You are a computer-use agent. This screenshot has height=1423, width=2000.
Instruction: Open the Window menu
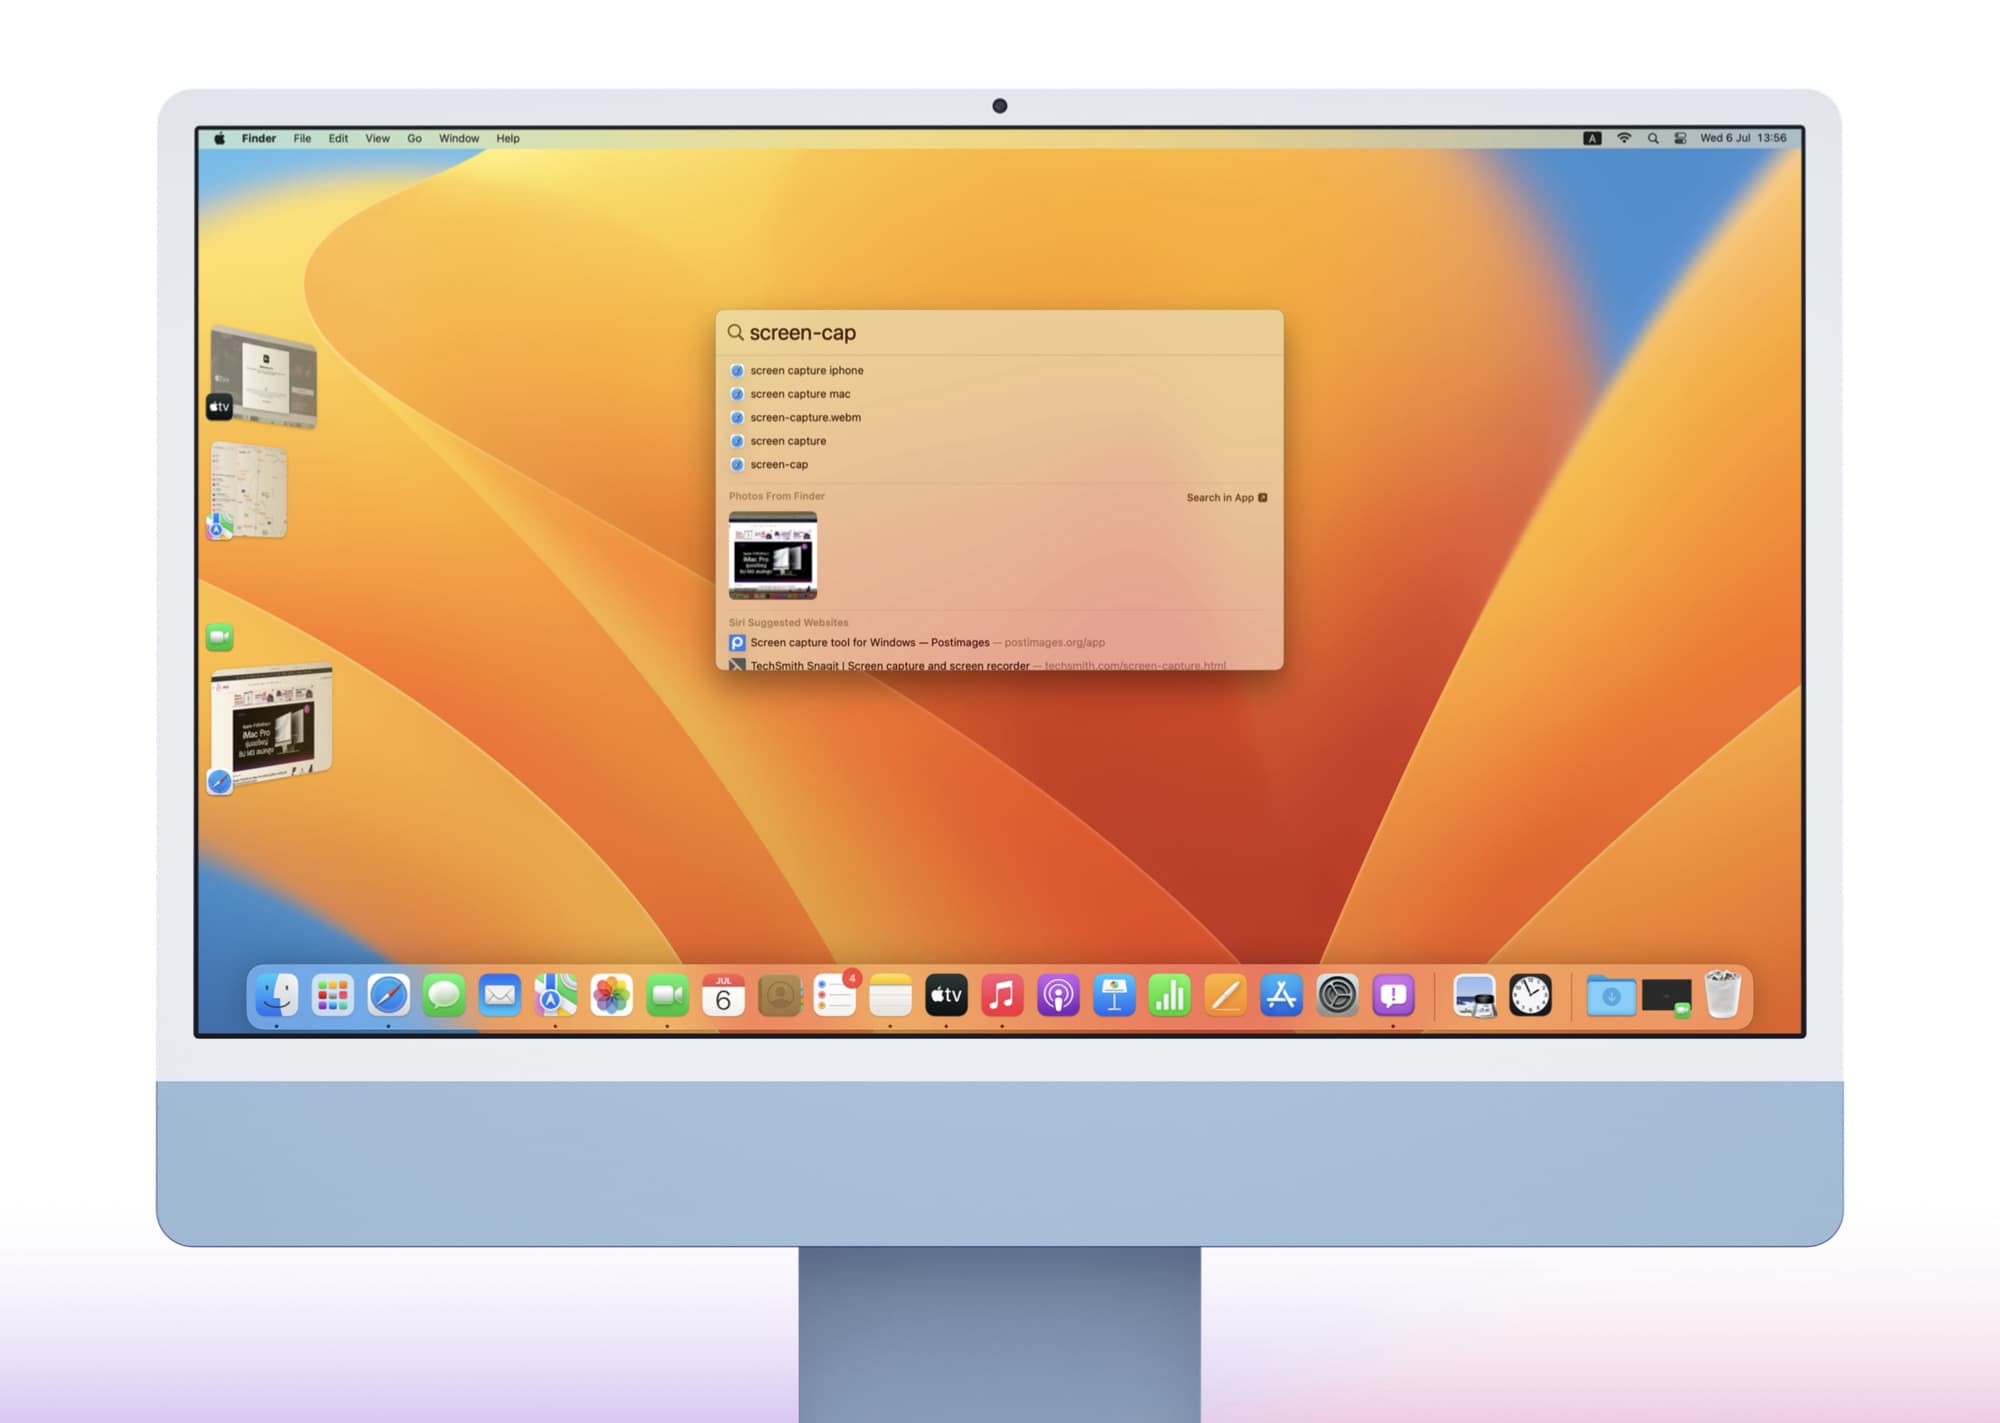pos(458,139)
